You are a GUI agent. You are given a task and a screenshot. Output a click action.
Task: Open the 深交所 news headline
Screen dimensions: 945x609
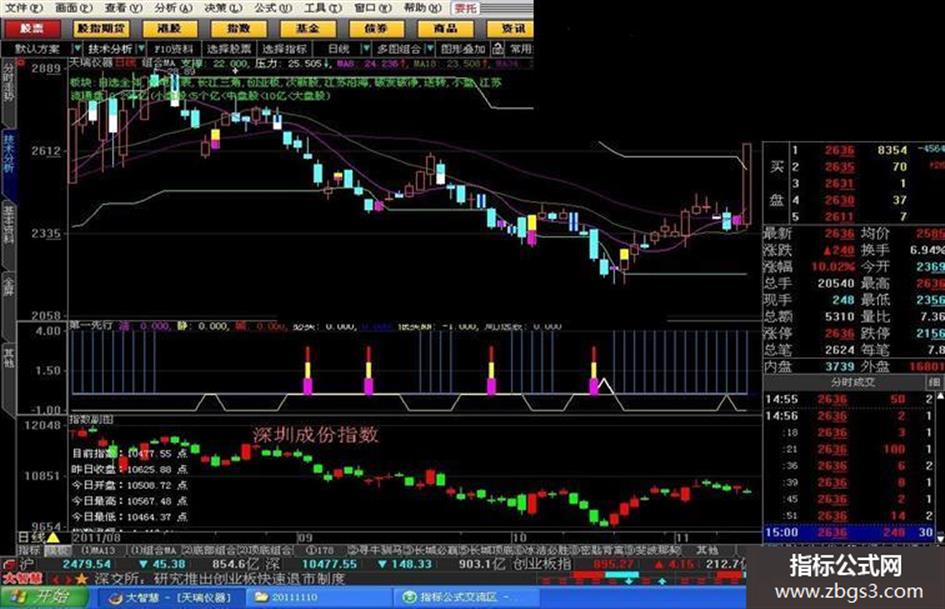click(219, 579)
